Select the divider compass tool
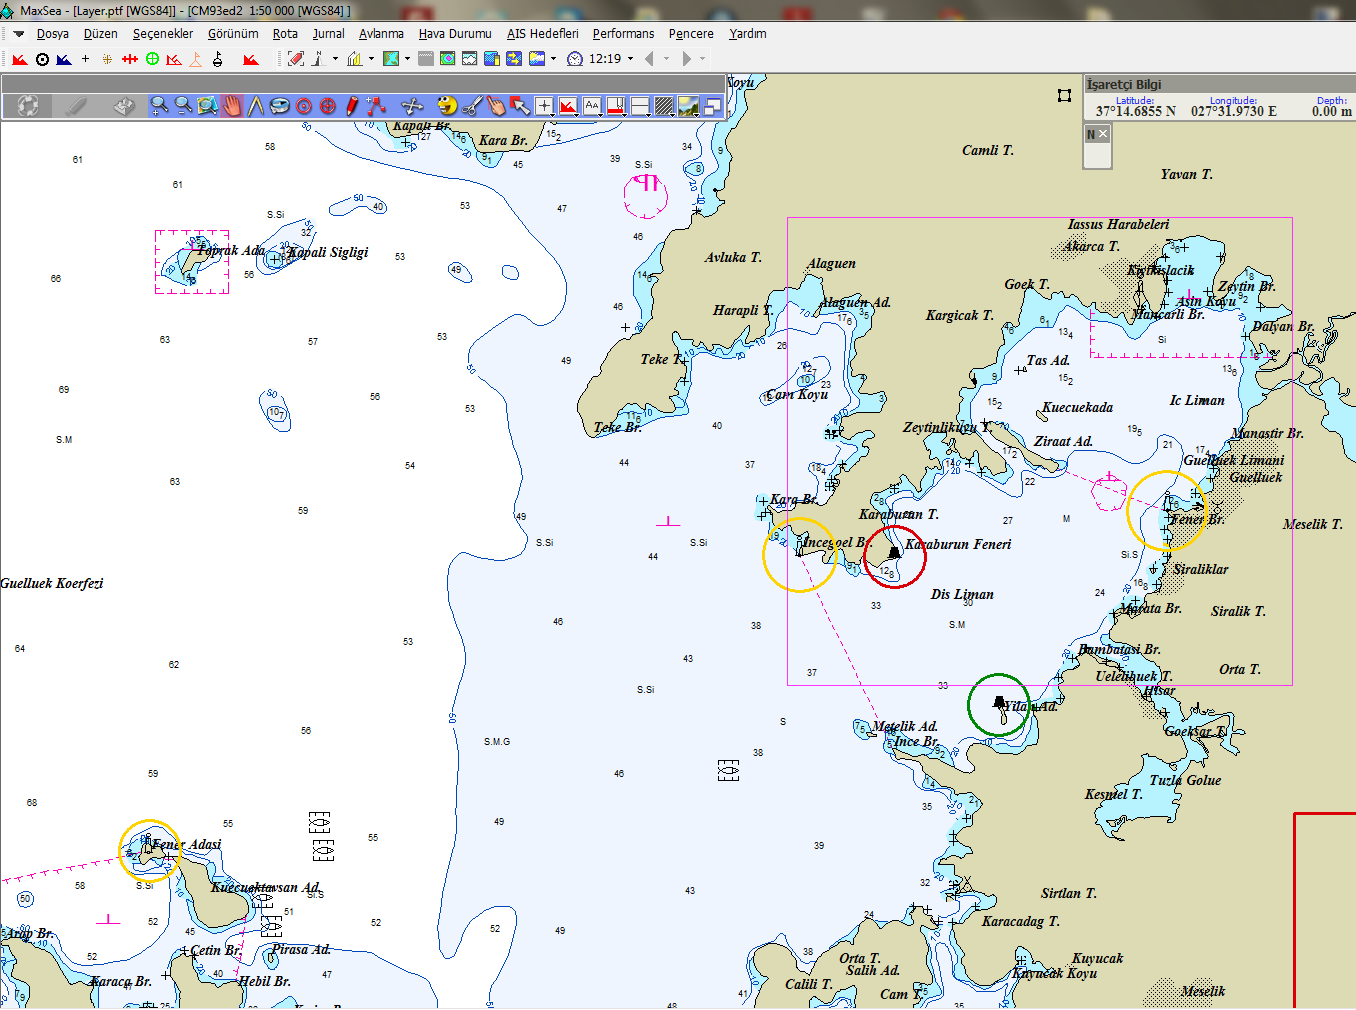The height and width of the screenshot is (1010, 1356). (256, 105)
